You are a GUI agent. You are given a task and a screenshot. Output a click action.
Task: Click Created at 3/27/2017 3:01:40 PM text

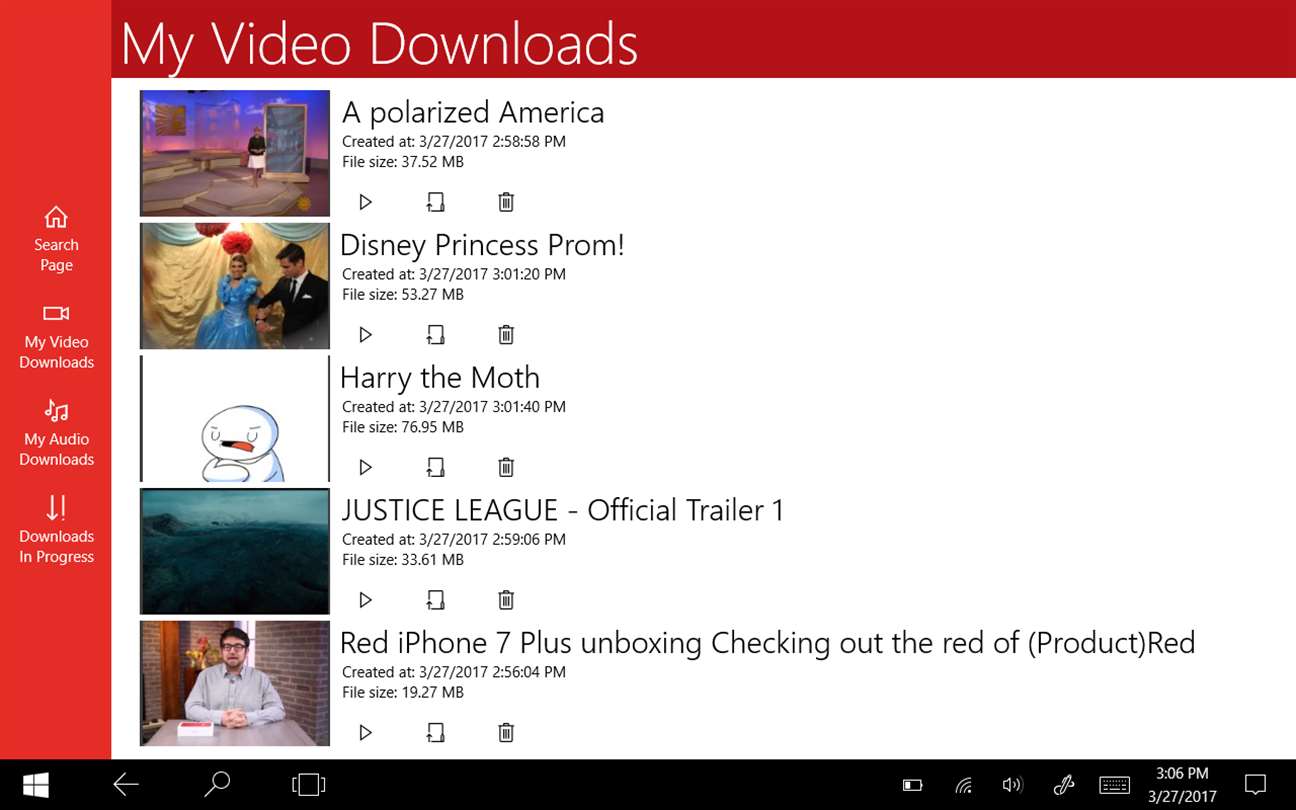[x=454, y=407]
